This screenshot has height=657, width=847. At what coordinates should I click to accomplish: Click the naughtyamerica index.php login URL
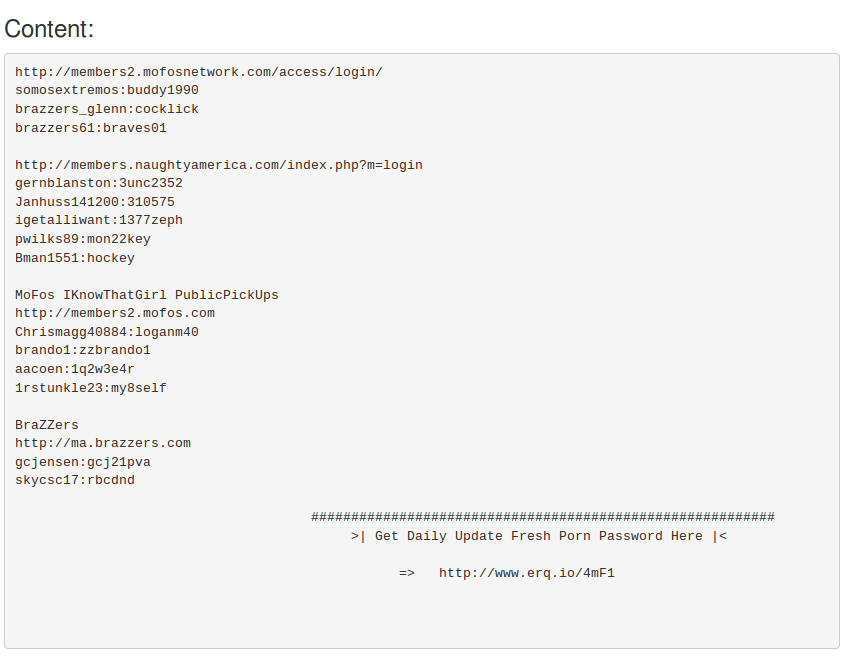[219, 165]
